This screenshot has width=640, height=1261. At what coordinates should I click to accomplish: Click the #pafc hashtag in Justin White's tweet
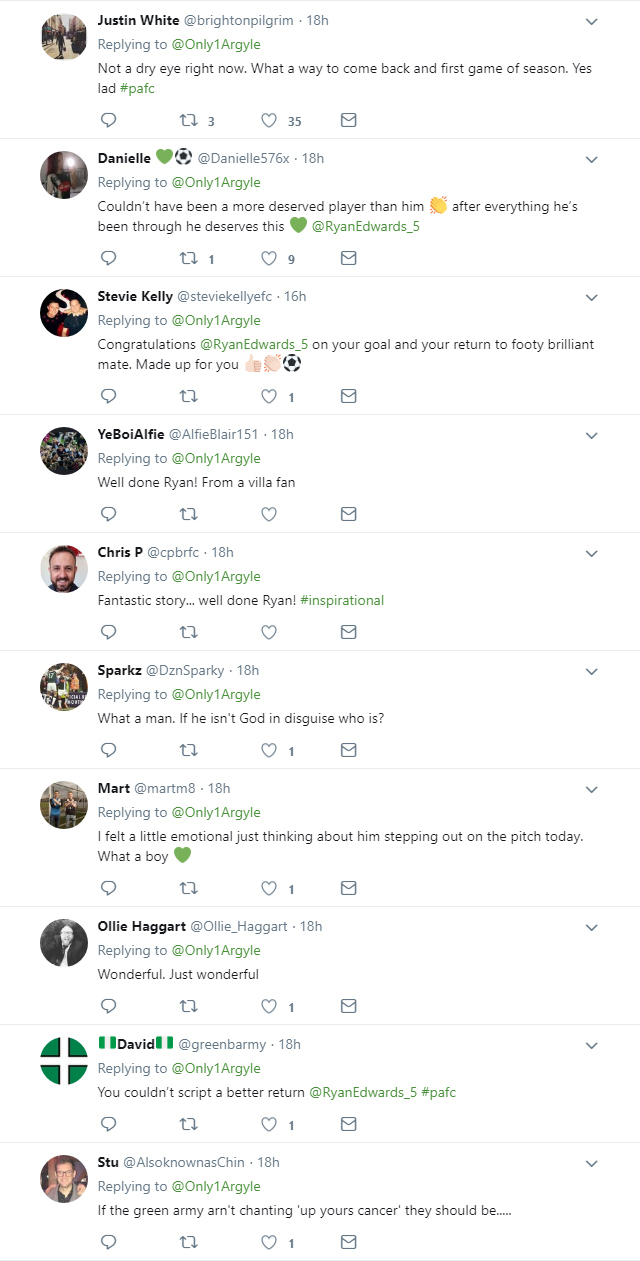pyautogui.click(x=137, y=89)
